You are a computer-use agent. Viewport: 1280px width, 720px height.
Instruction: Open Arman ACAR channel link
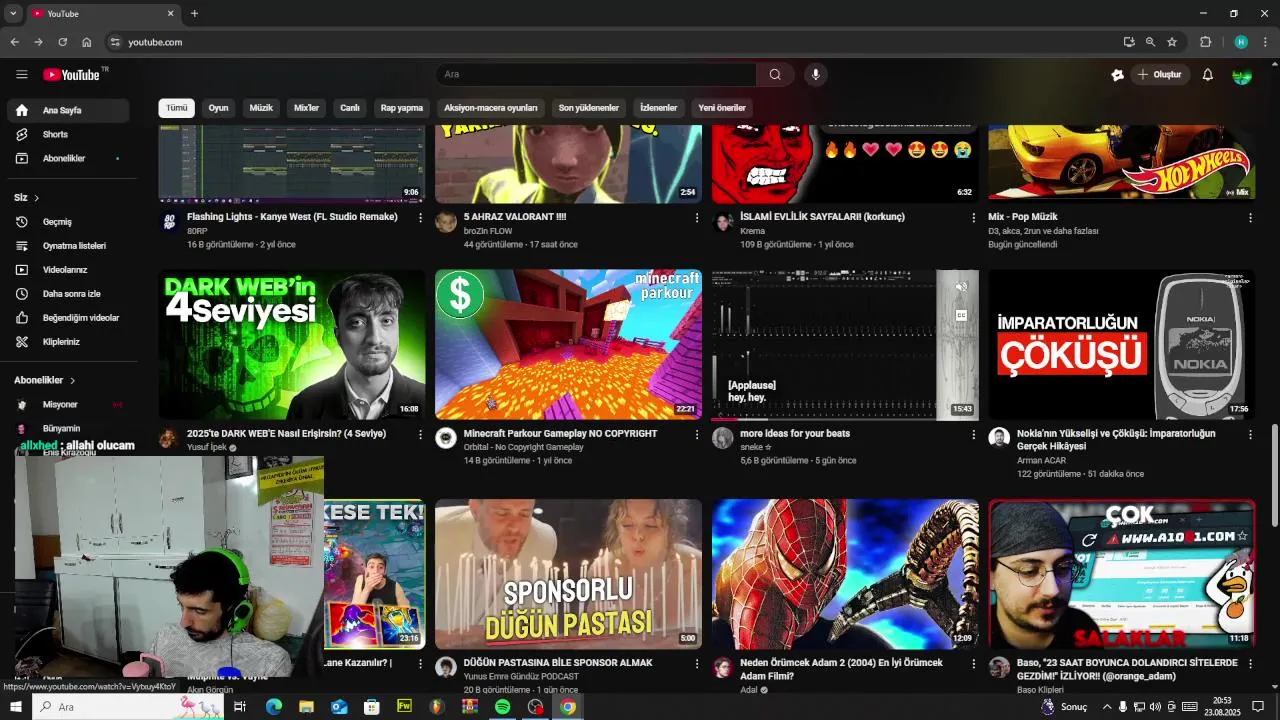(1041, 461)
